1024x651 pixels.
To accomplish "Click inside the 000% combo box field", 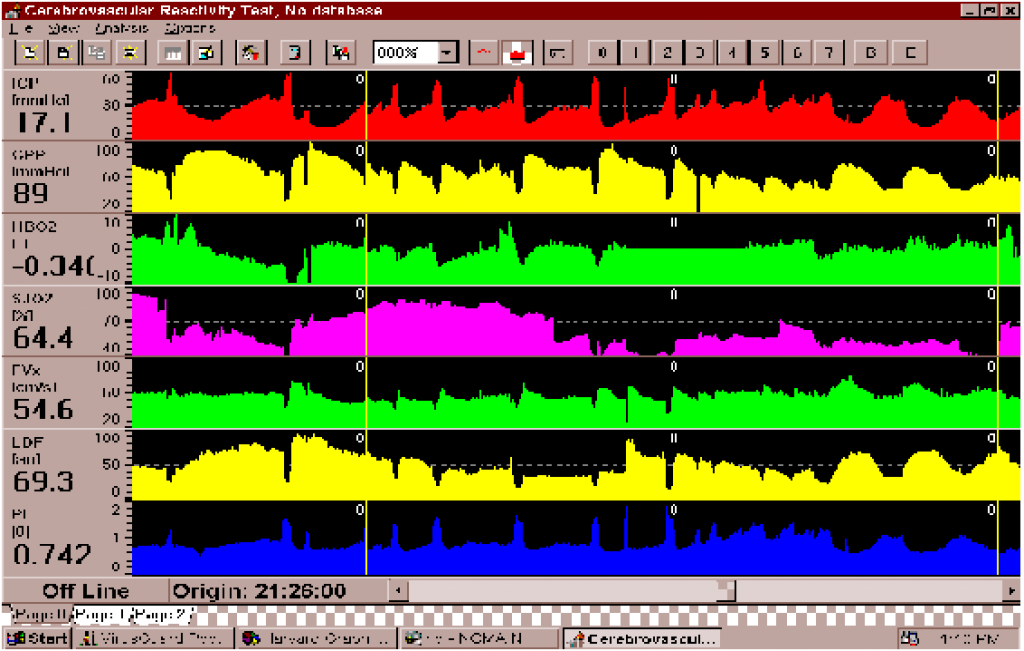I will click(x=405, y=53).
